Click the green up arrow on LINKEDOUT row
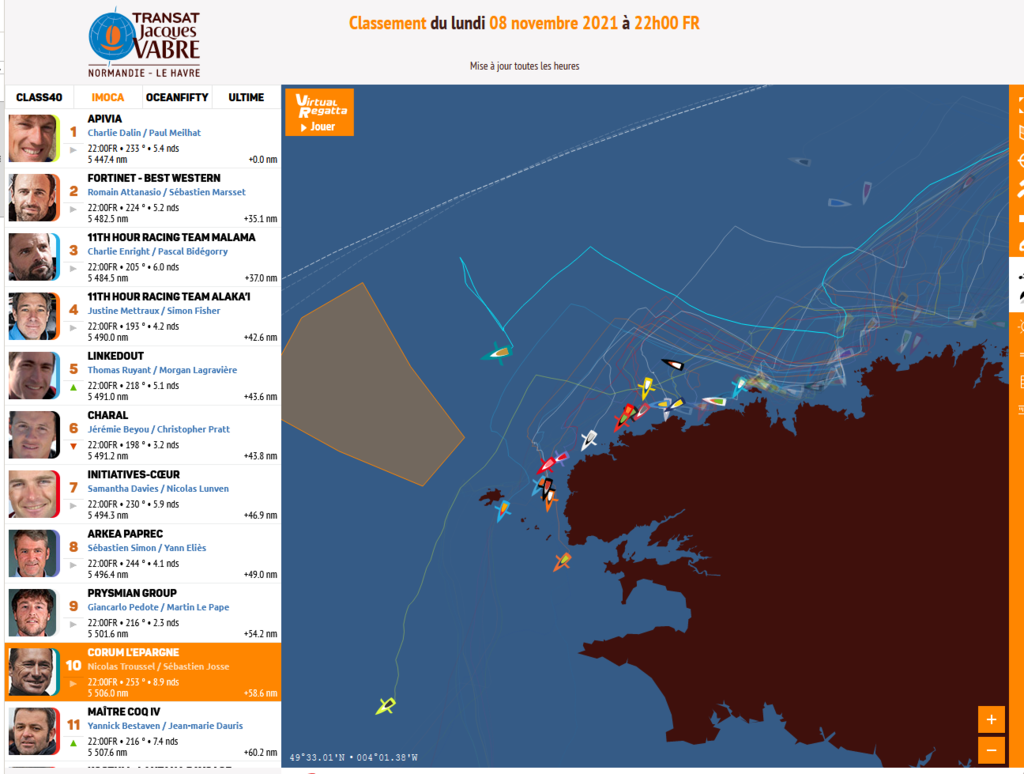Screen dimensions: 1024x774 click(73, 387)
